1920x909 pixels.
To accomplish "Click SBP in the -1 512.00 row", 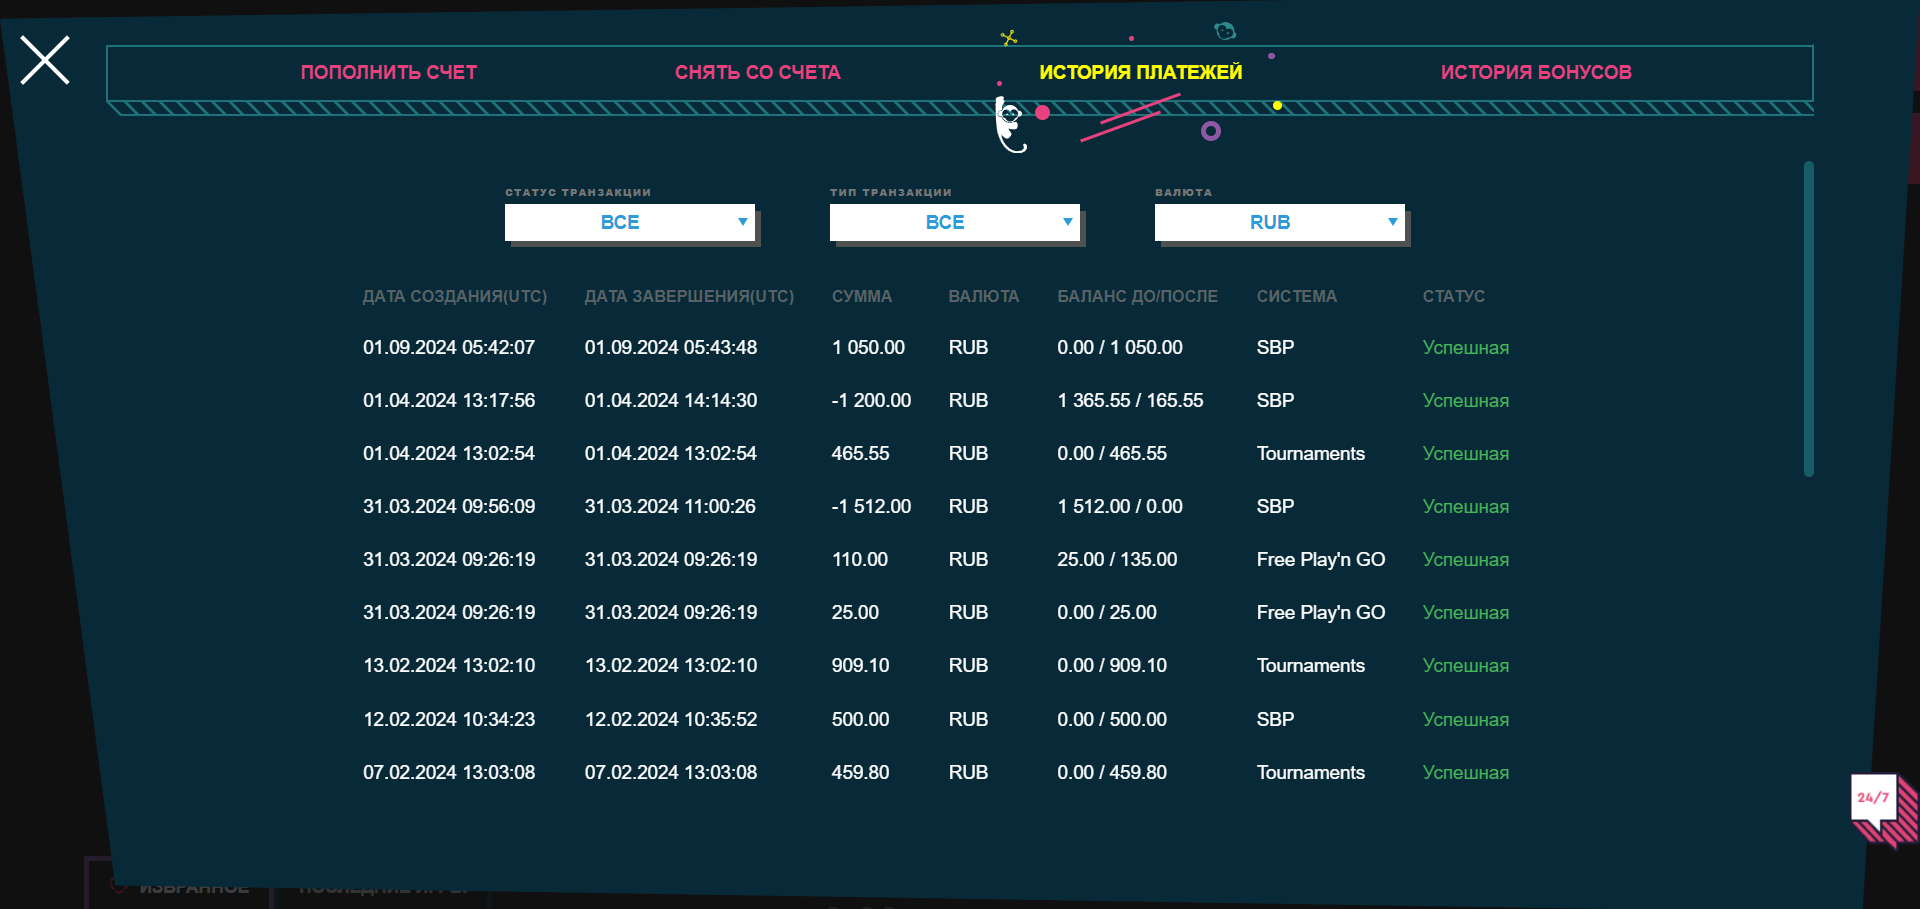I will (1275, 506).
